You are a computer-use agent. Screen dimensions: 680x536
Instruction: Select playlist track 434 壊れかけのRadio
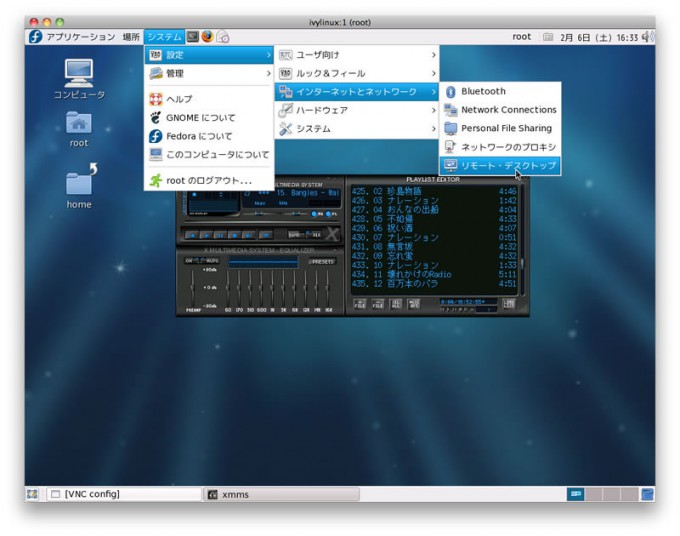[434, 274]
